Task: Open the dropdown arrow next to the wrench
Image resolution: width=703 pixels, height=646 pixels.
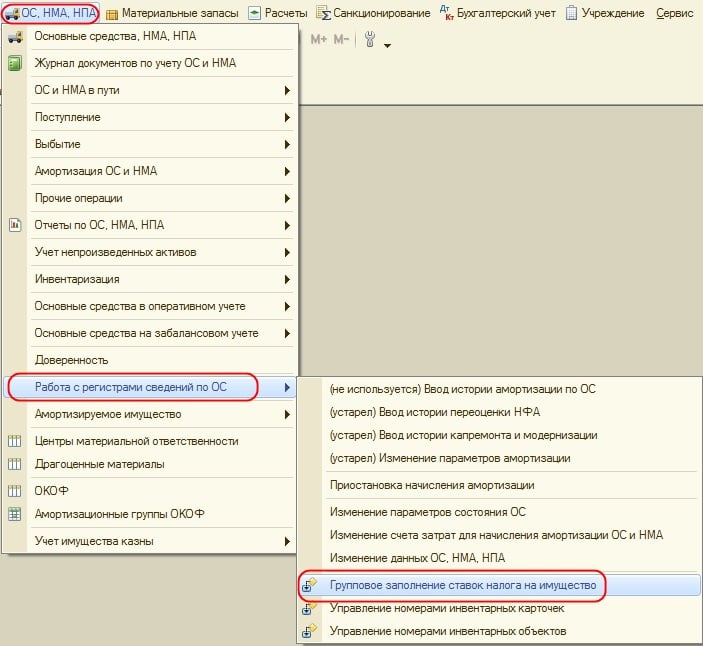Action: pos(387,45)
